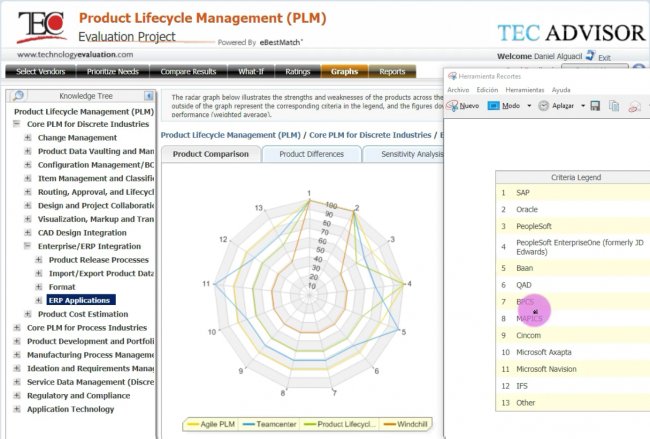Open Archivo menu in Recortes
The width and height of the screenshot is (650, 439).
click(458, 90)
